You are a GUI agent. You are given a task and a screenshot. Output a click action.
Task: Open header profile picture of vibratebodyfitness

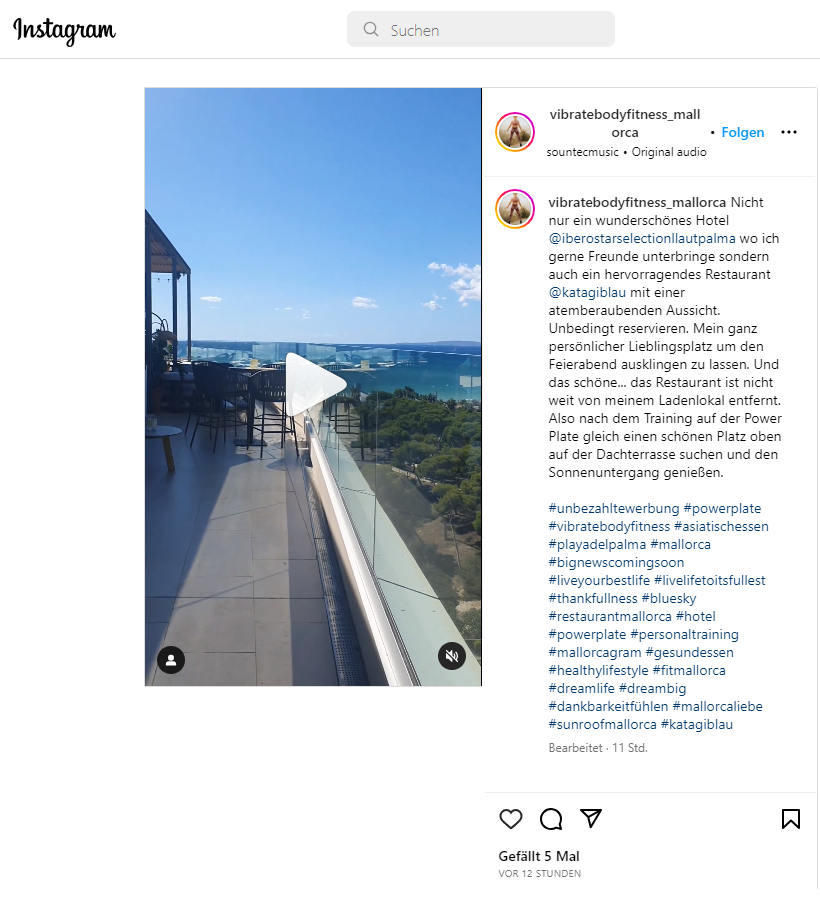[x=515, y=132]
